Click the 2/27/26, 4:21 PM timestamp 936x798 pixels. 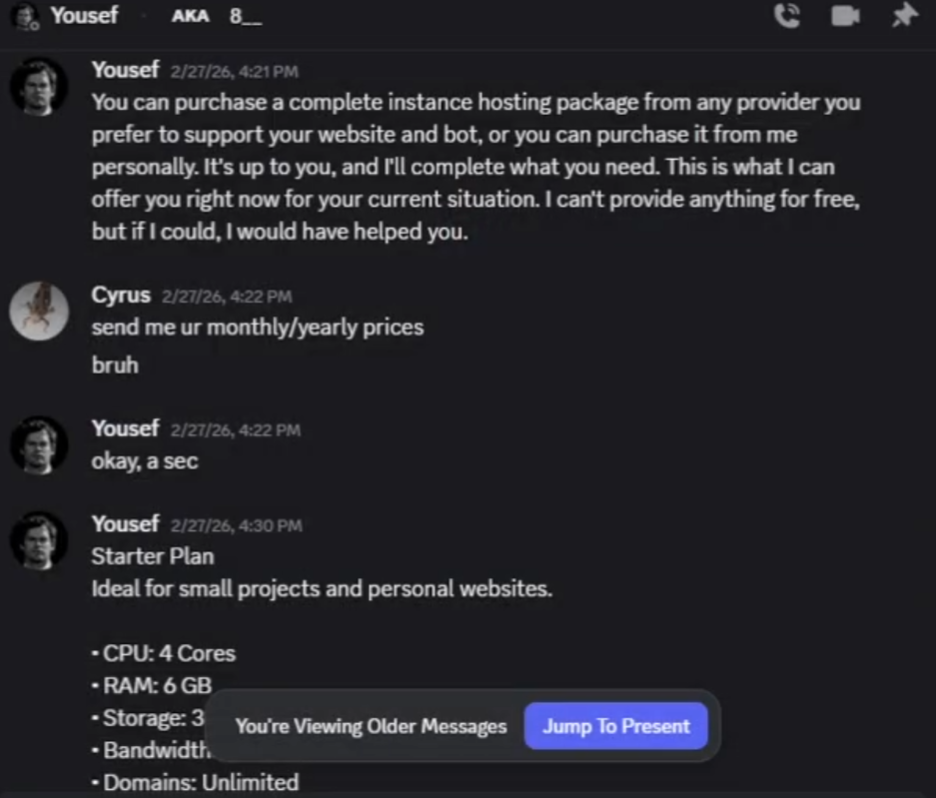[235, 72]
